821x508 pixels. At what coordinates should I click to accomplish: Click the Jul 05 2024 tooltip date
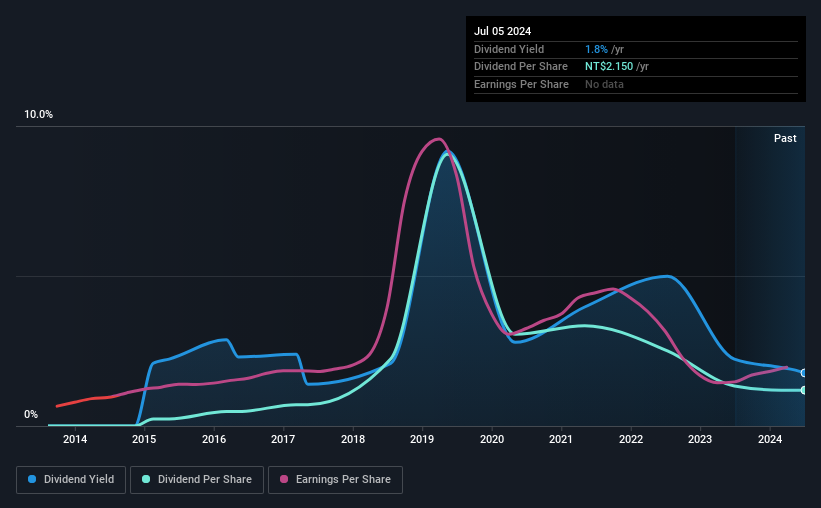[502, 31]
